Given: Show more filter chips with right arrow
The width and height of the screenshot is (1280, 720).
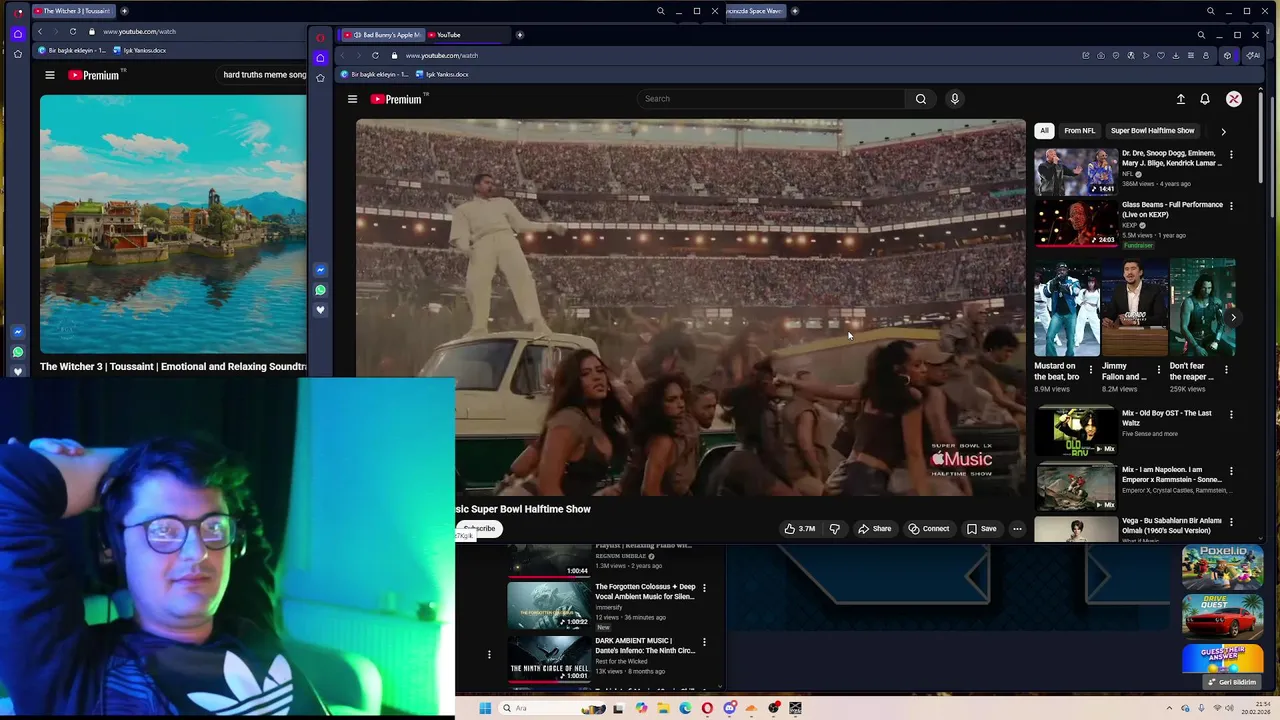Looking at the screenshot, I should click(x=1223, y=131).
